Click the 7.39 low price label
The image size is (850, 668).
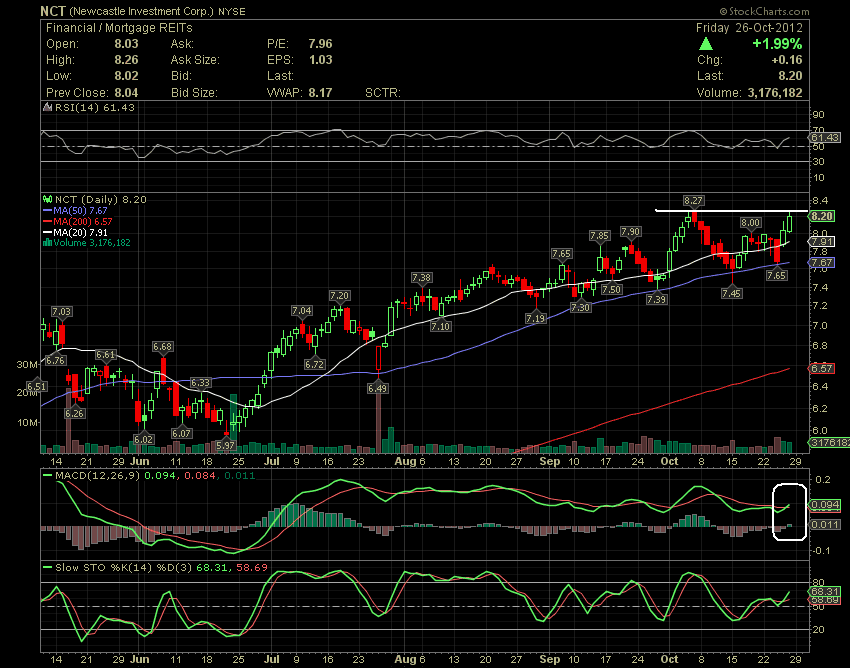[x=656, y=299]
